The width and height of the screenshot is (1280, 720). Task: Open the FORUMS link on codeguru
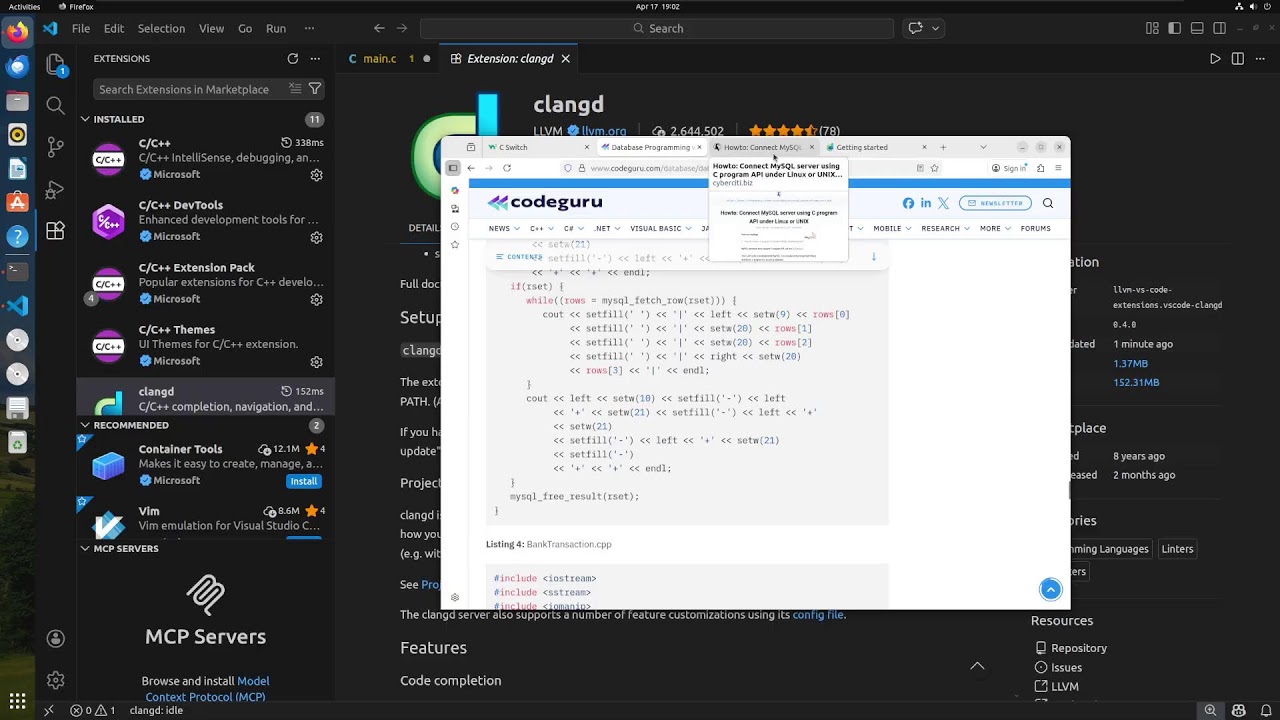(x=1035, y=228)
